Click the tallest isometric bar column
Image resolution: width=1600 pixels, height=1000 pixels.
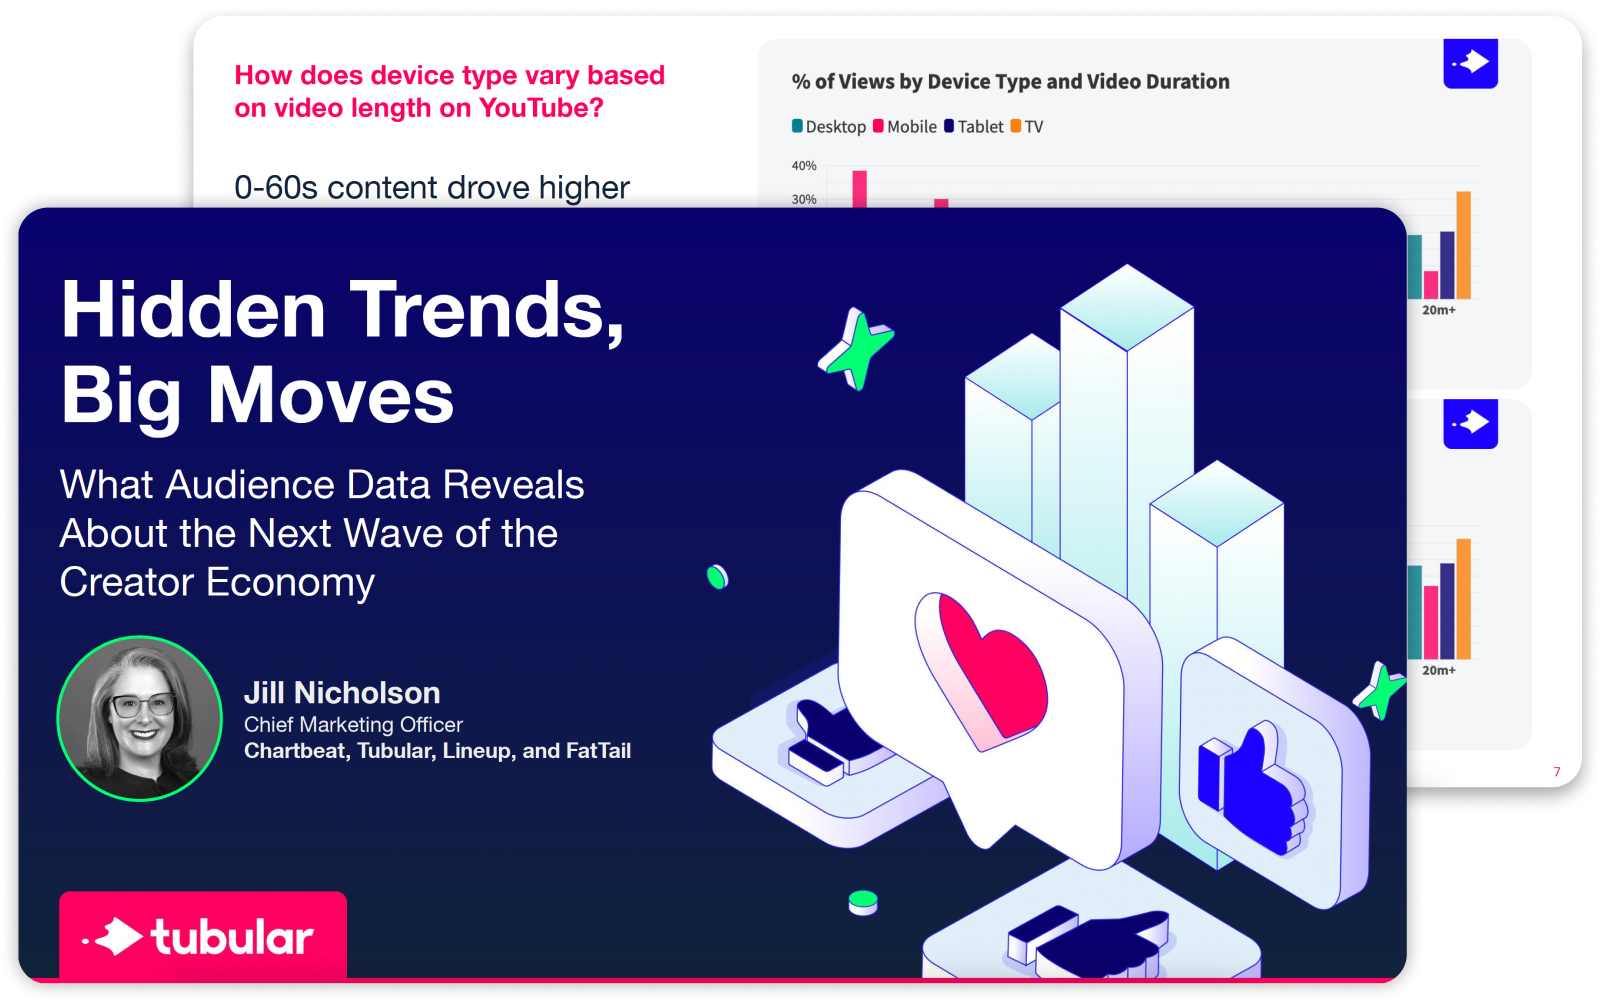pyautogui.click(x=1127, y=430)
